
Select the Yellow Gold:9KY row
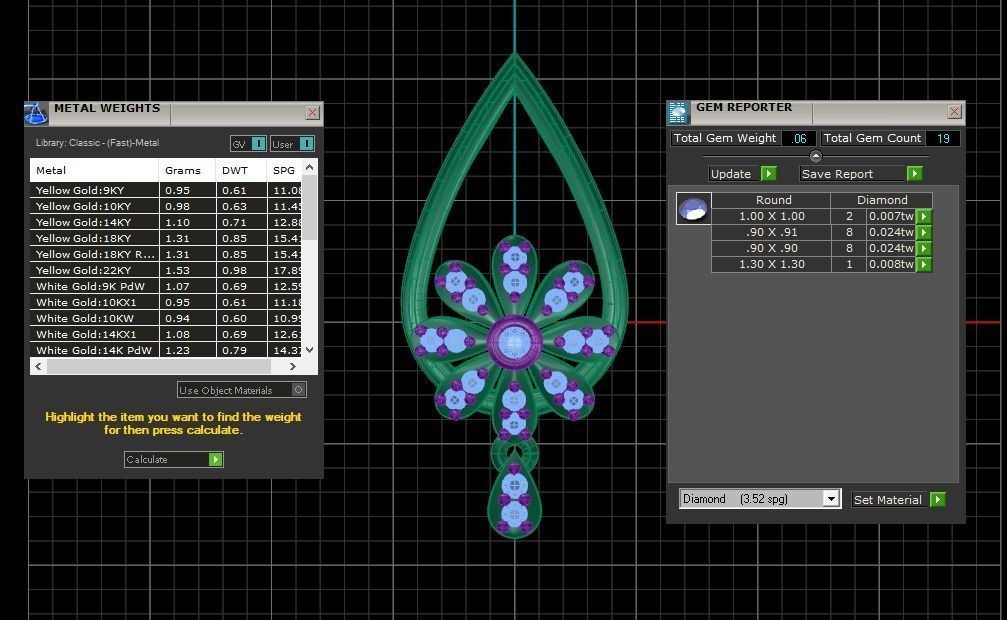[166, 190]
